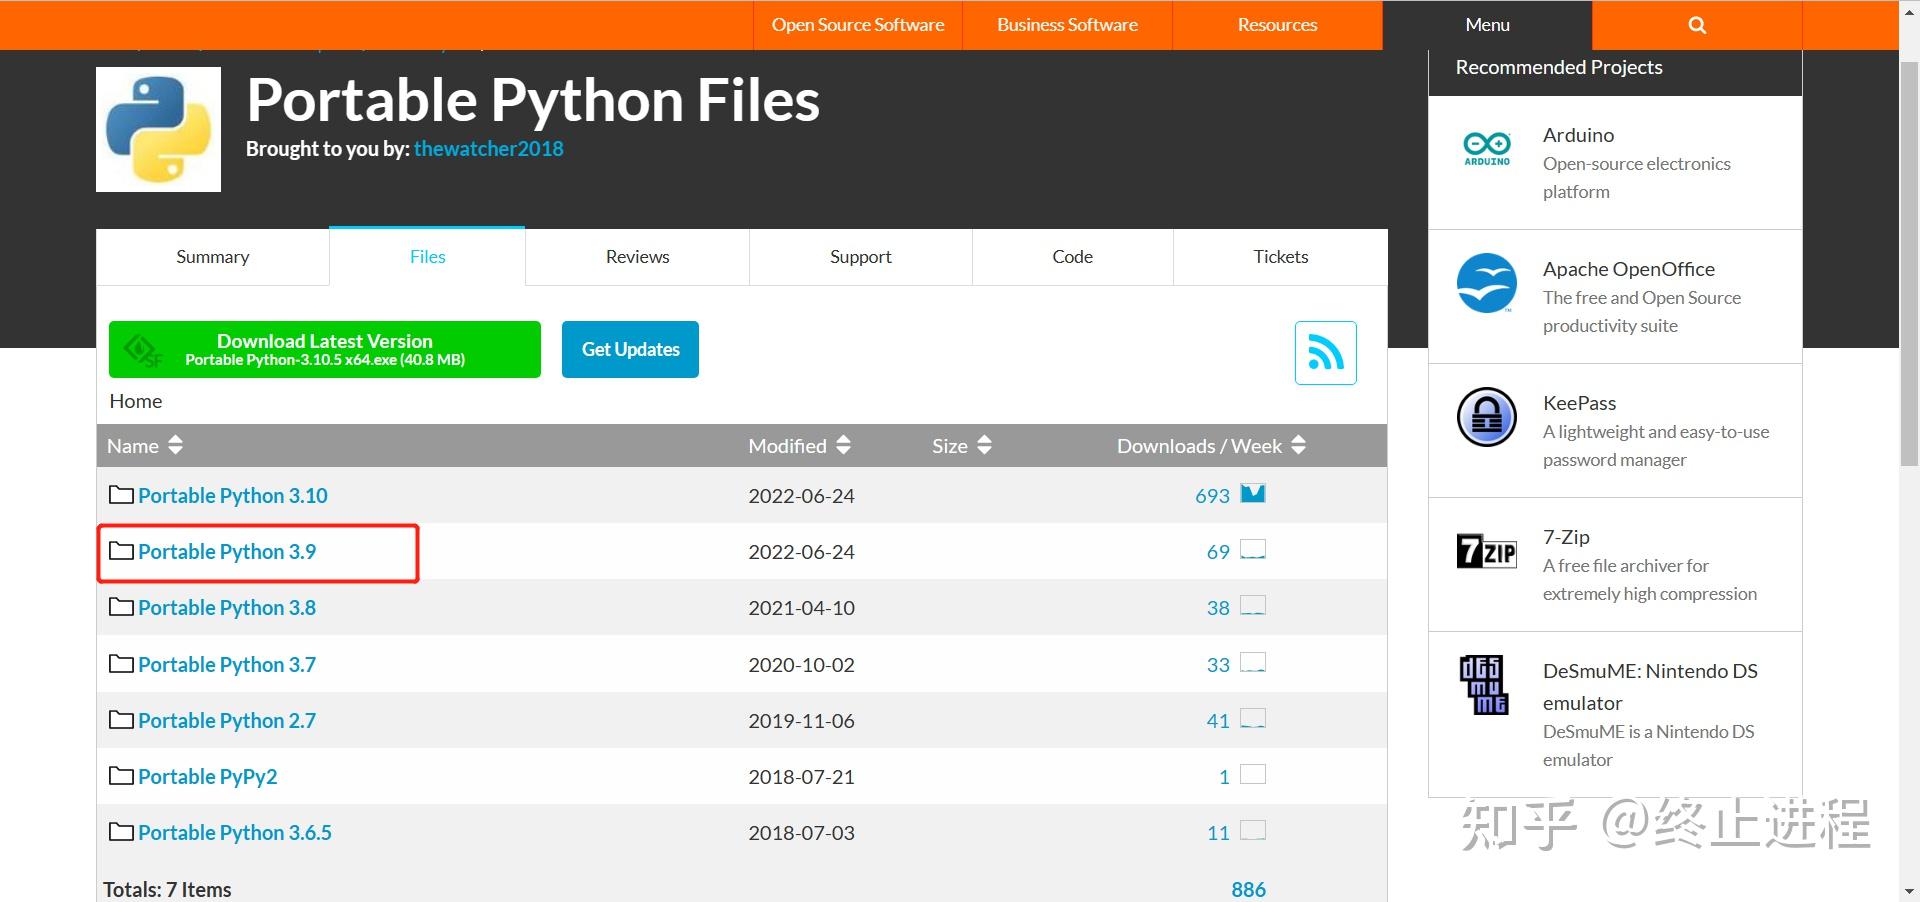Click the Apache OpenOffice icon
Image resolution: width=1920 pixels, height=902 pixels.
coord(1486,283)
